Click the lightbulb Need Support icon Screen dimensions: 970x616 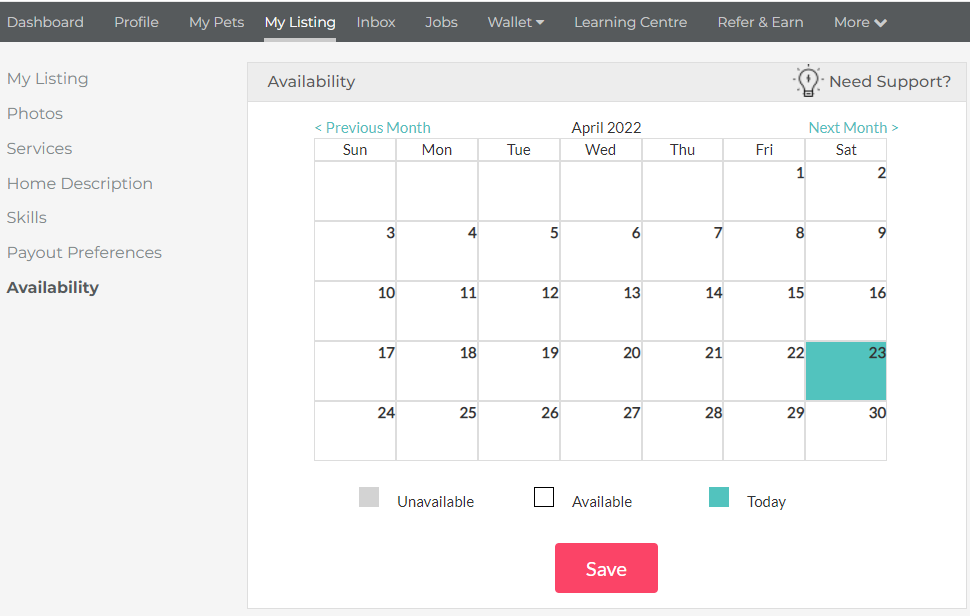click(807, 81)
